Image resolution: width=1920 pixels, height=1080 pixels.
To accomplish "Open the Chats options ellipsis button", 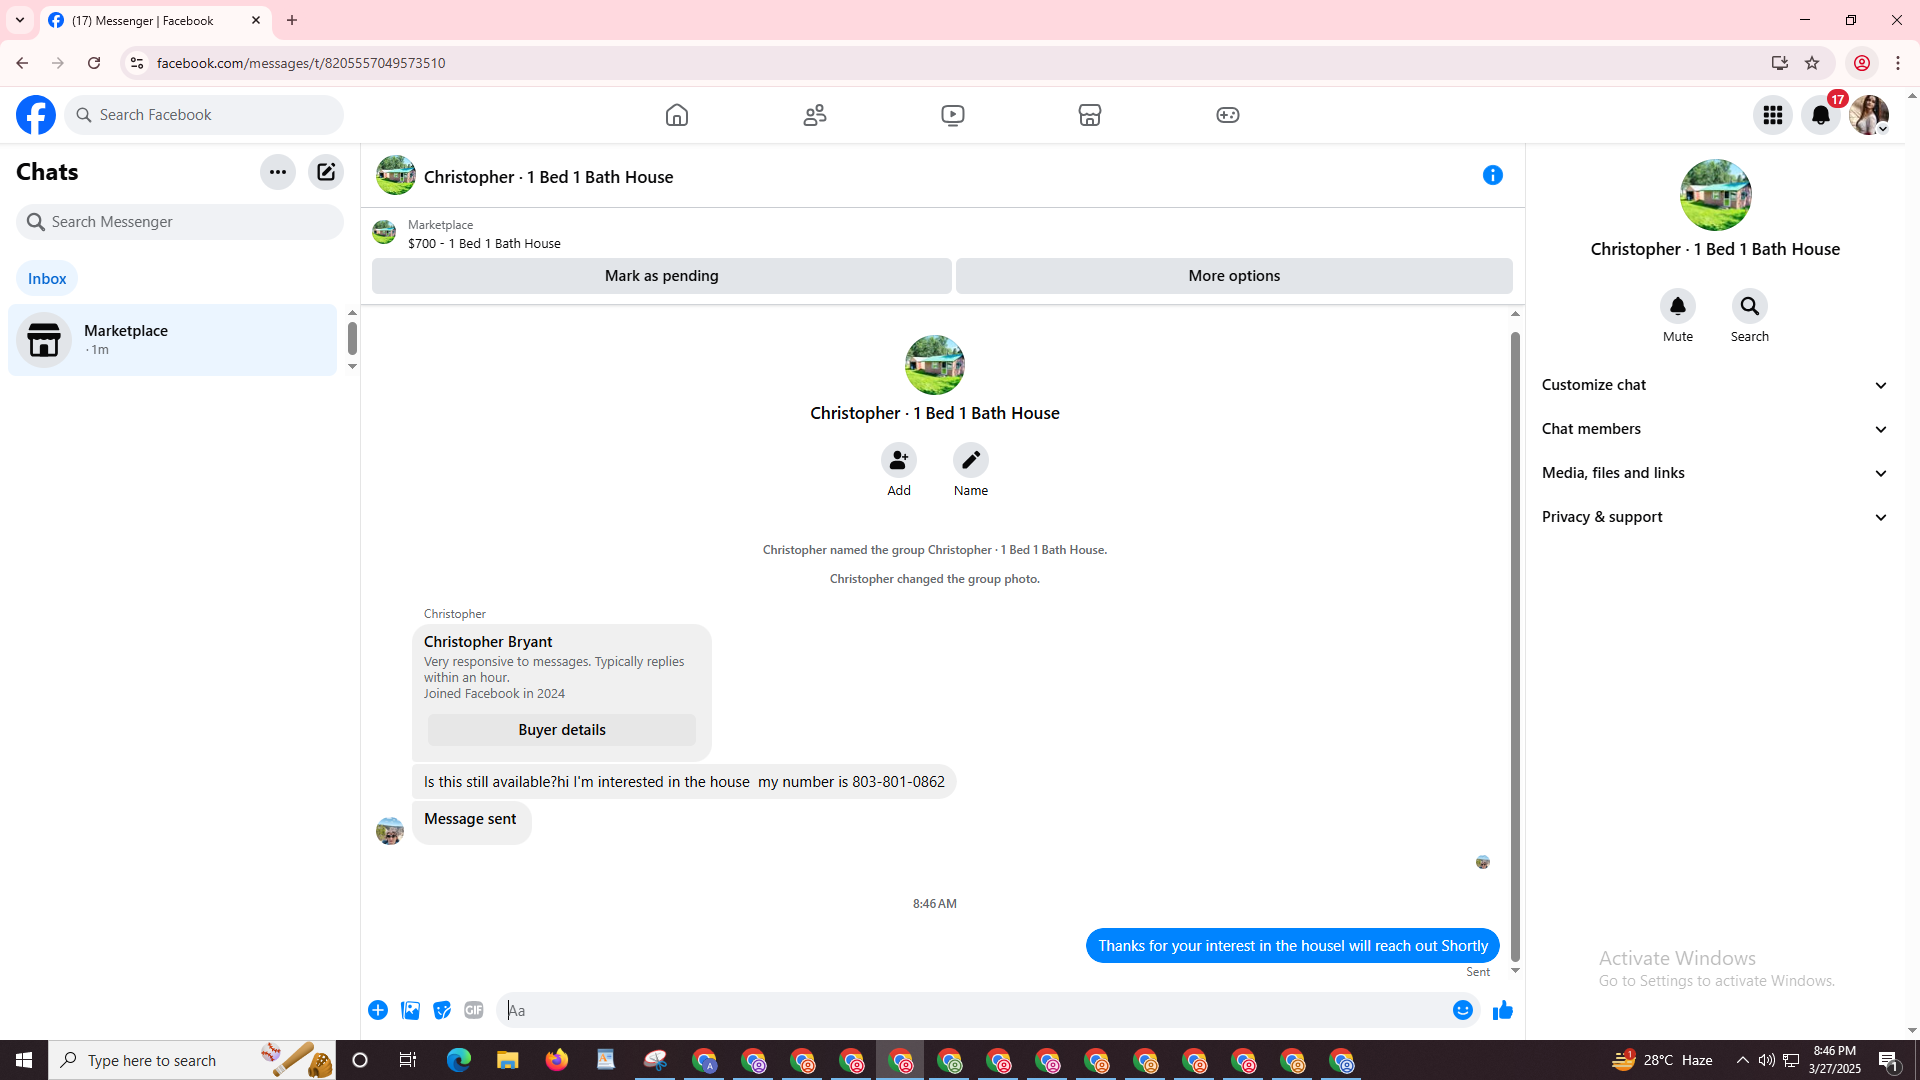I will 278,172.
